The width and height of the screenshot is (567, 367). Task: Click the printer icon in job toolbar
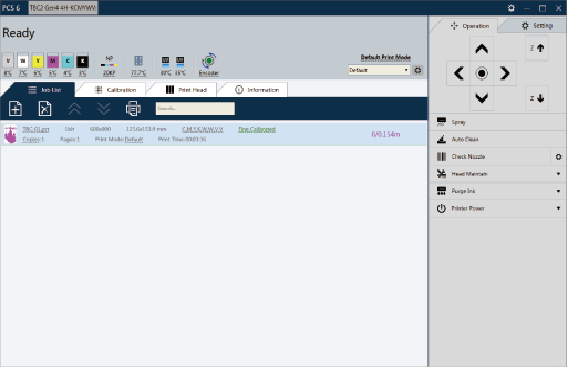[133, 108]
